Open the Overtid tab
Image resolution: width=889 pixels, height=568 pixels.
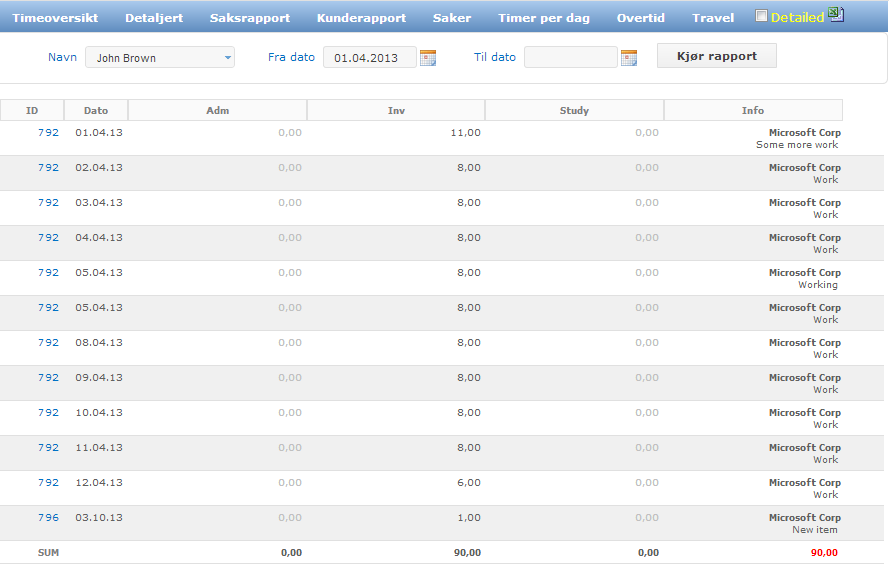(x=641, y=18)
